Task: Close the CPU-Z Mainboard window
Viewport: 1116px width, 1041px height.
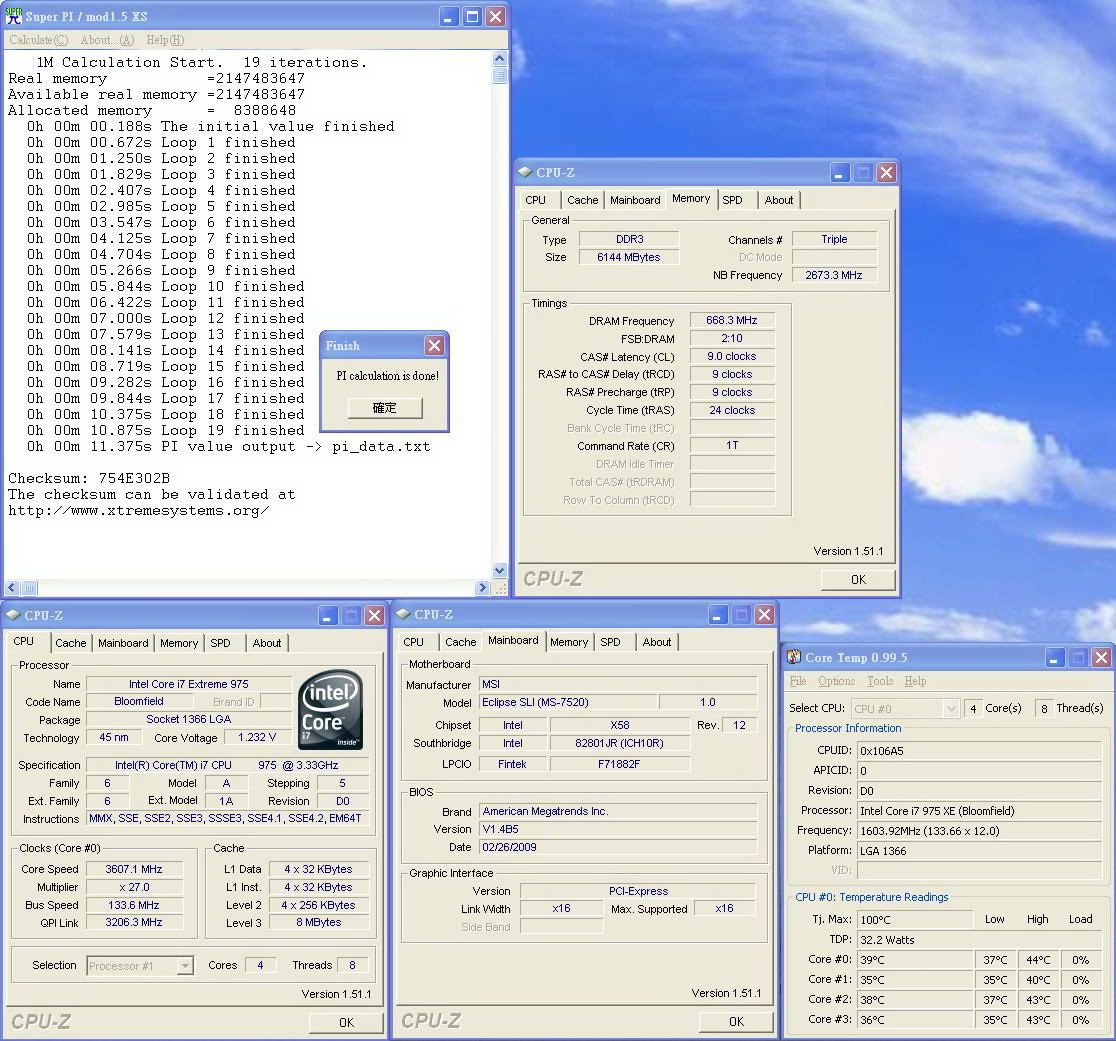Action: (x=764, y=614)
